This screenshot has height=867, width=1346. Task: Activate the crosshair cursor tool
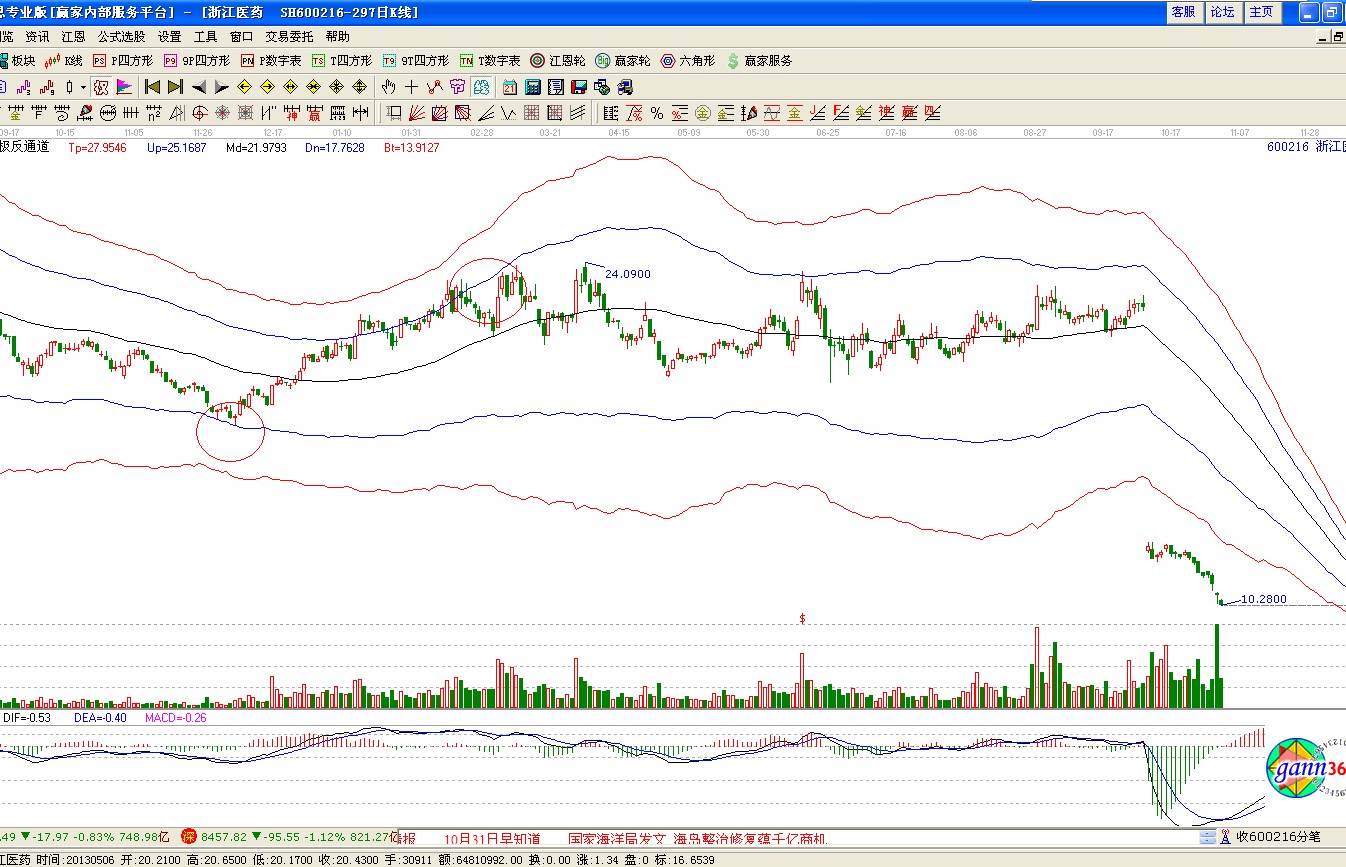[411, 87]
